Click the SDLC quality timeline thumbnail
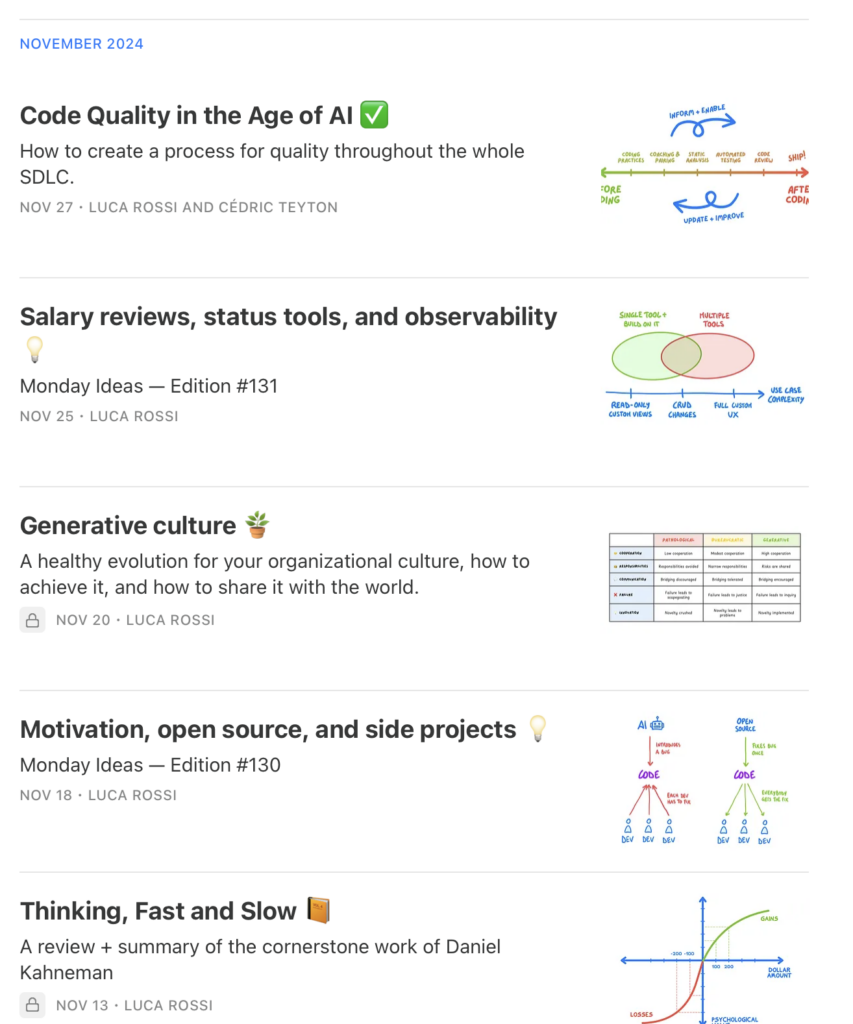 [x=704, y=165]
